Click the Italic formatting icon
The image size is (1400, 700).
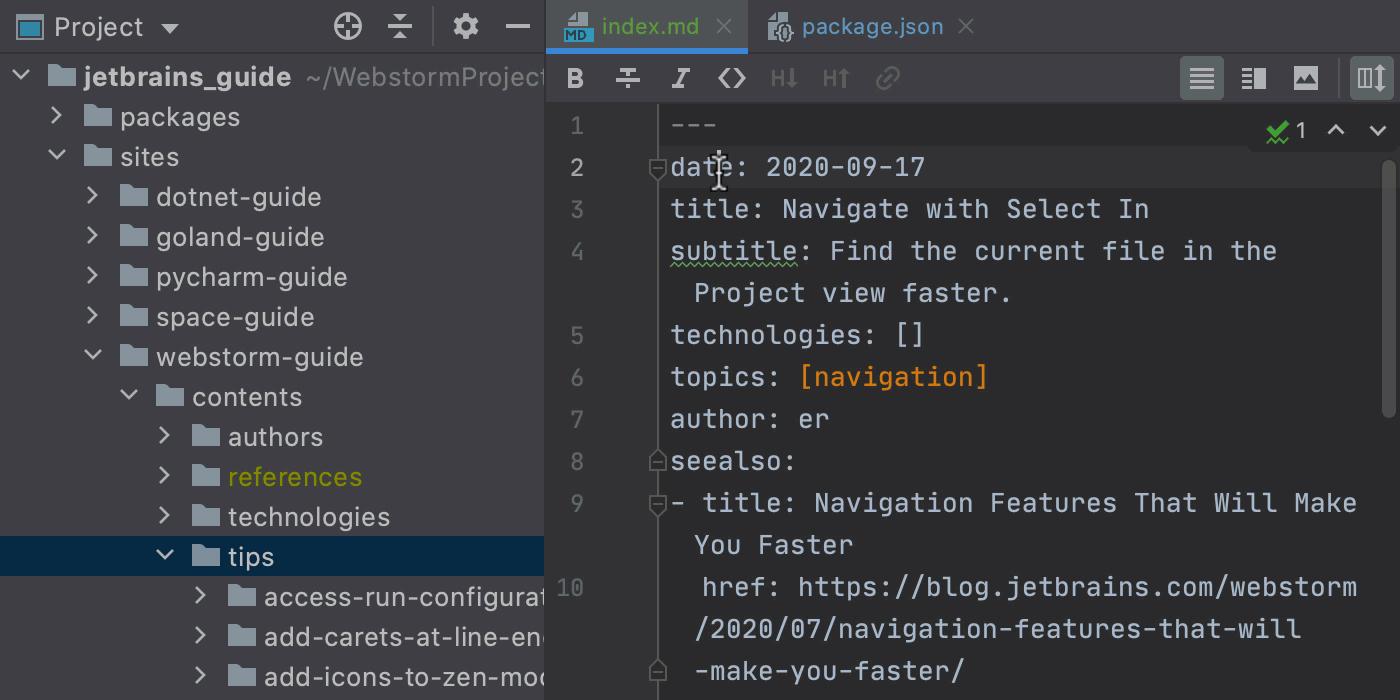point(680,78)
